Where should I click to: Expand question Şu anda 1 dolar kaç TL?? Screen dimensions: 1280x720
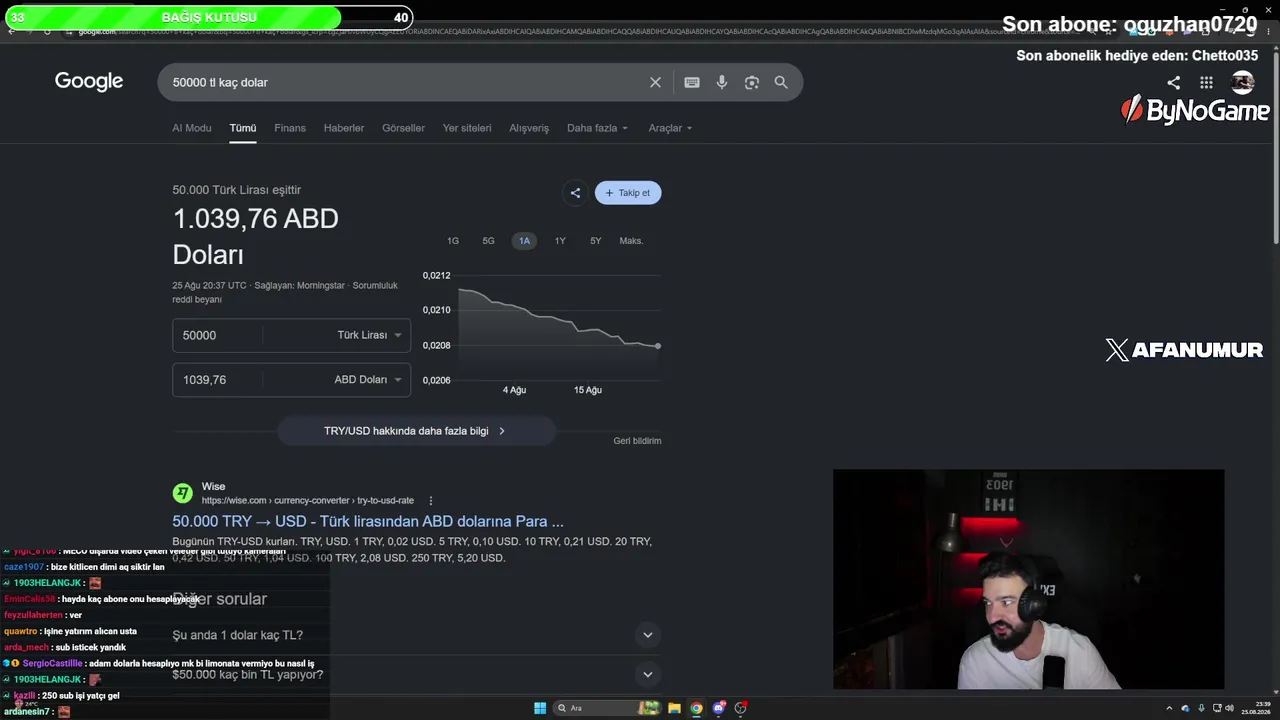coord(417,635)
